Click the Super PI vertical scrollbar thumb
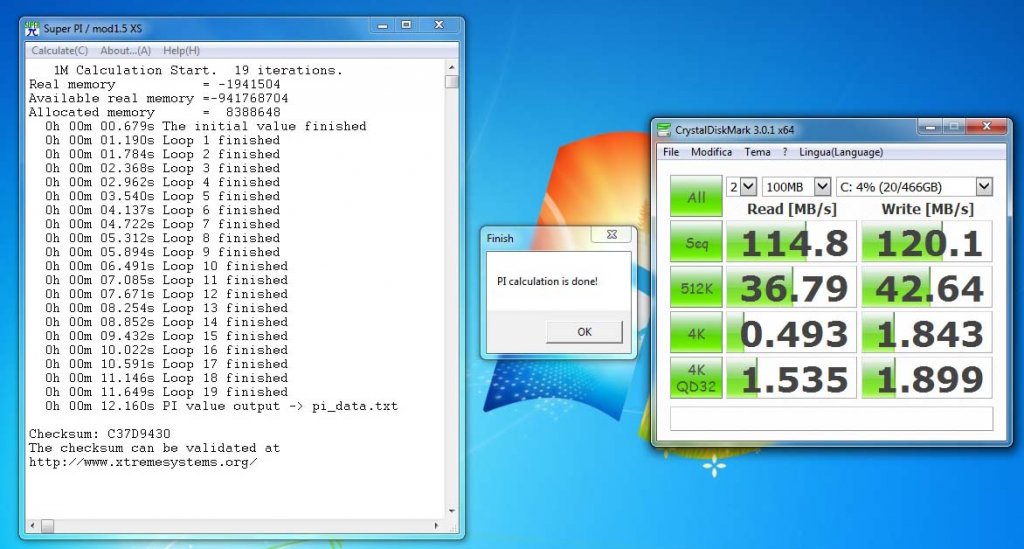The width and height of the screenshot is (1024, 549). (451, 82)
